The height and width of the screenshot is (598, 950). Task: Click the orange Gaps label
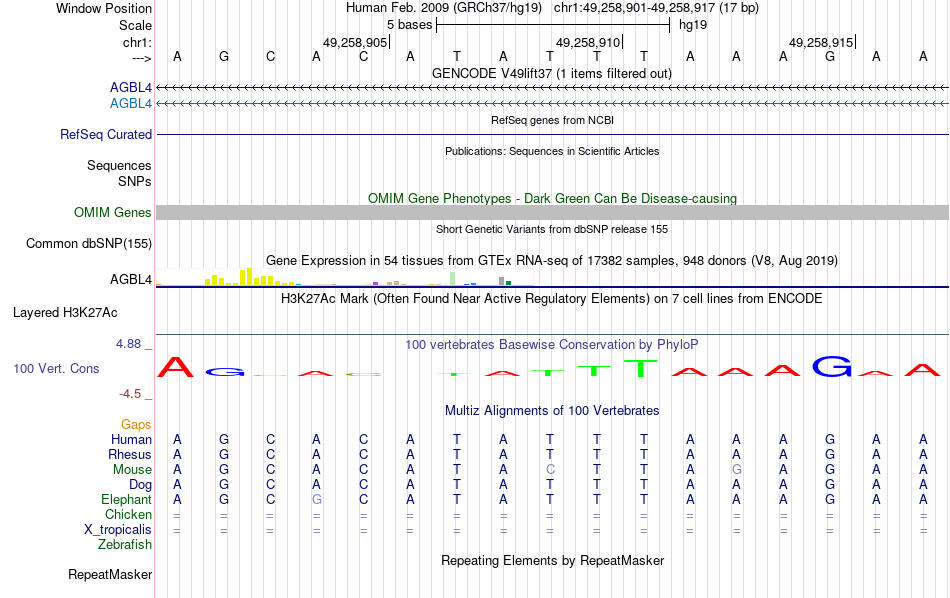(x=136, y=425)
